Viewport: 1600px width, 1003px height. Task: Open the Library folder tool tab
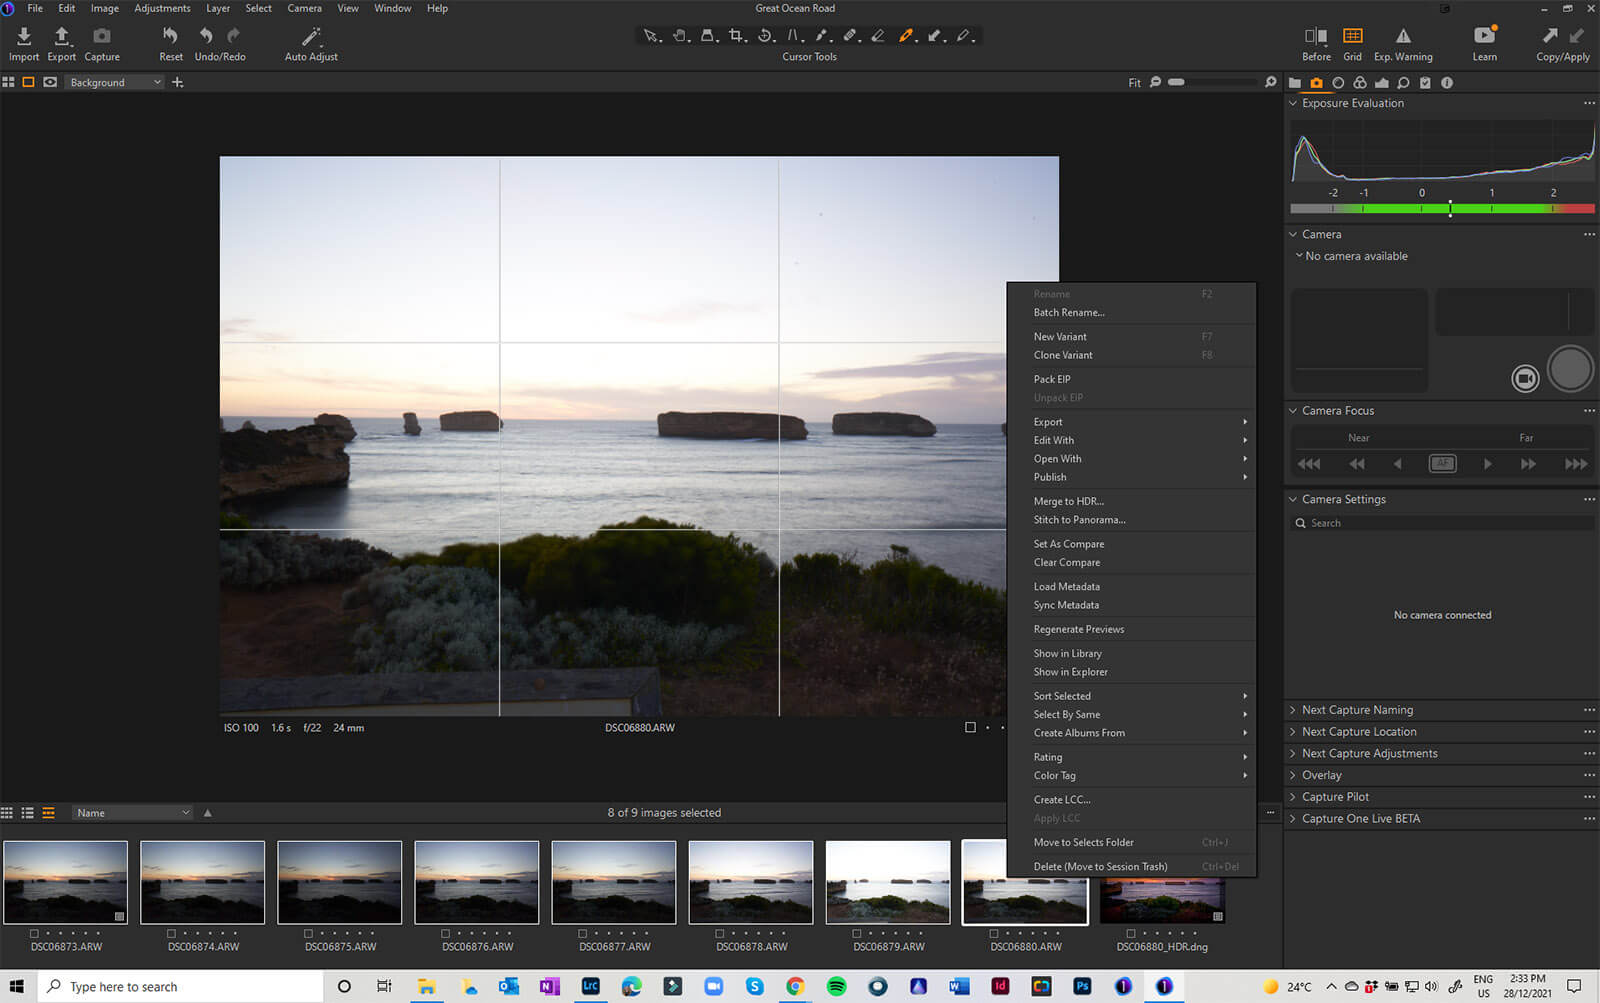click(1295, 83)
